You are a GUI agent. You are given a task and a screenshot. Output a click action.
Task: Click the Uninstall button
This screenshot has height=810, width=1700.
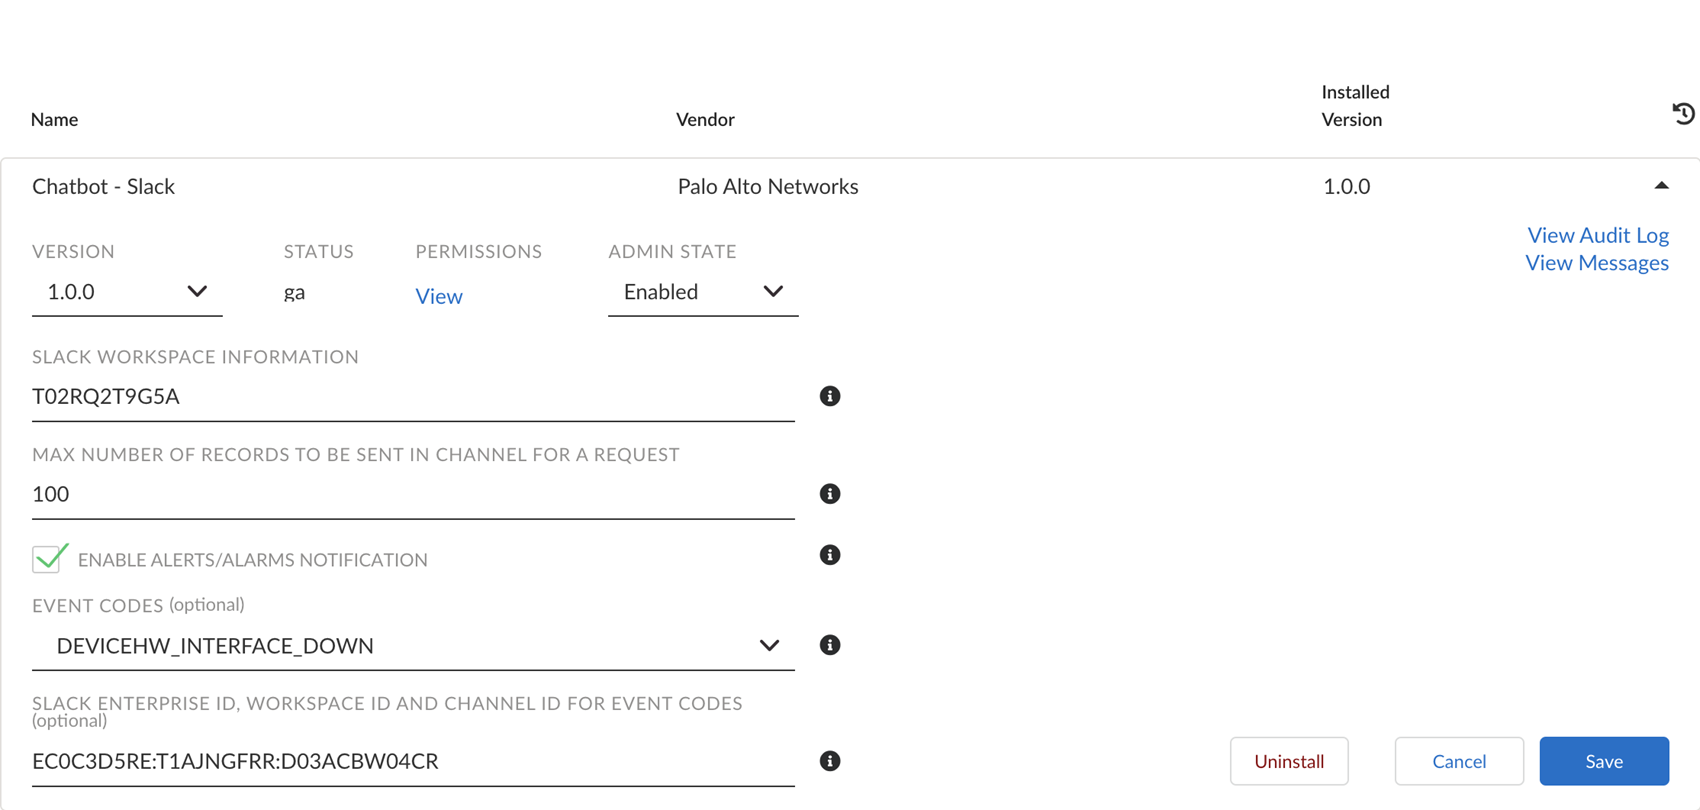click(x=1288, y=761)
